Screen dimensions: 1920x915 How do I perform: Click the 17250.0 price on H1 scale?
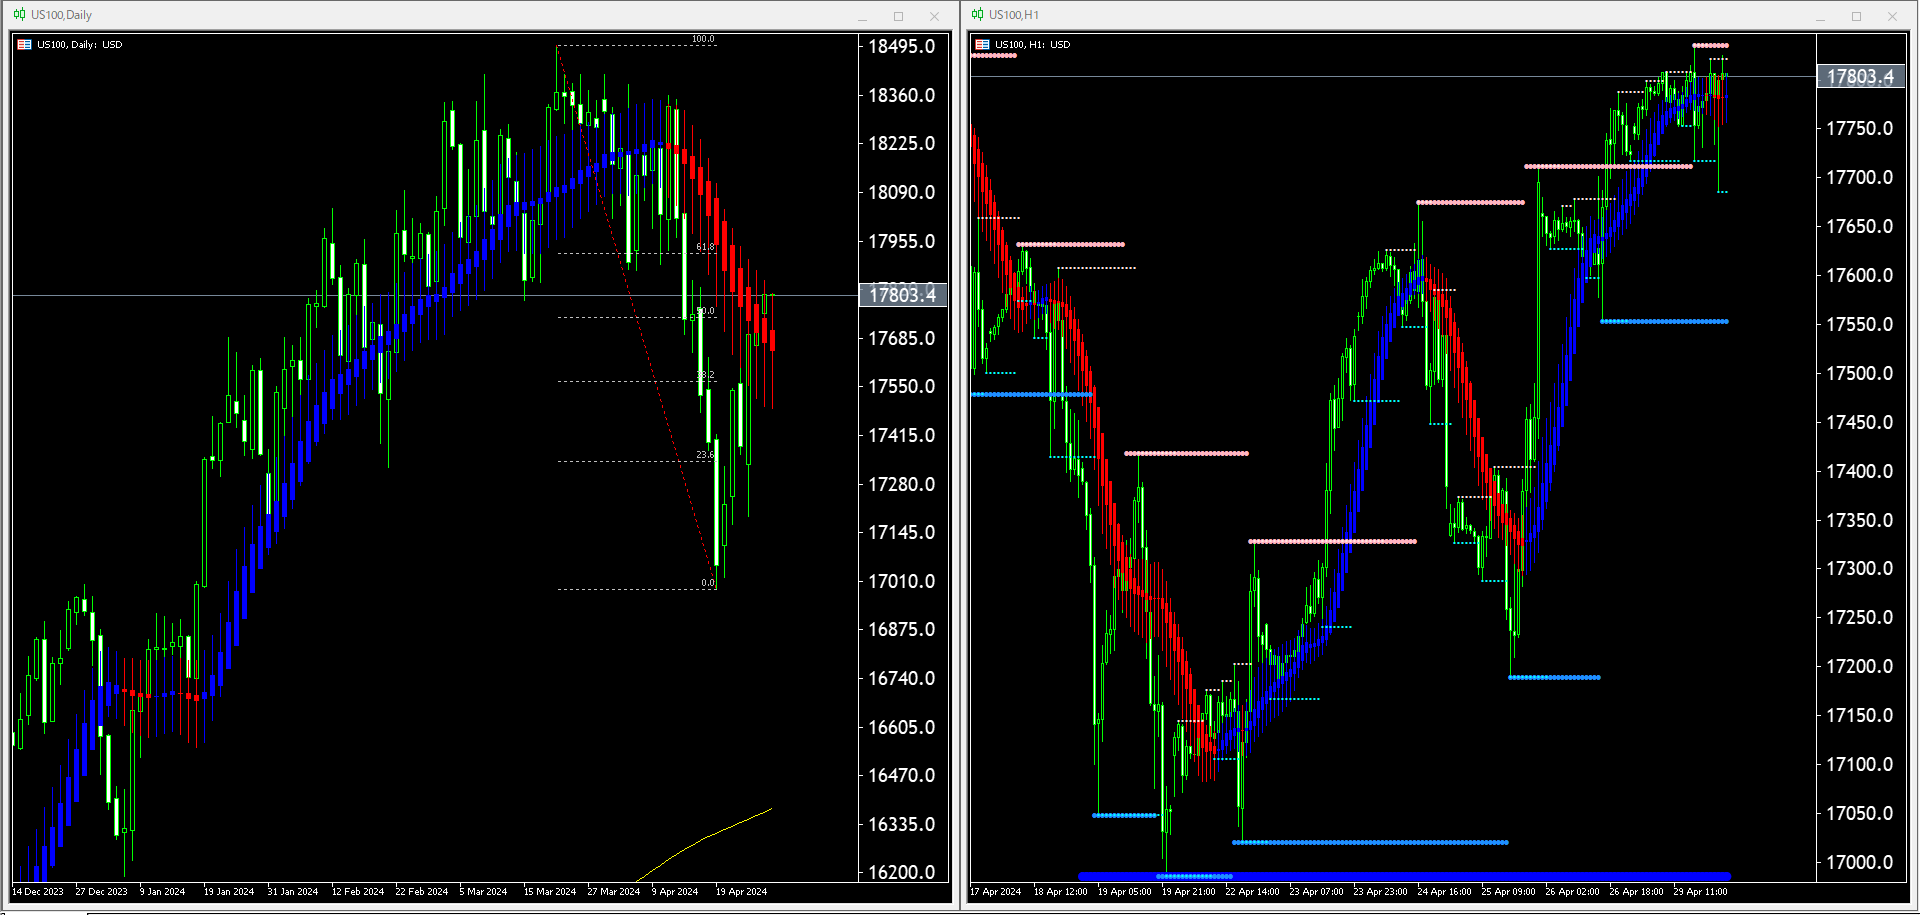pyautogui.click(x=1860, y=618)
